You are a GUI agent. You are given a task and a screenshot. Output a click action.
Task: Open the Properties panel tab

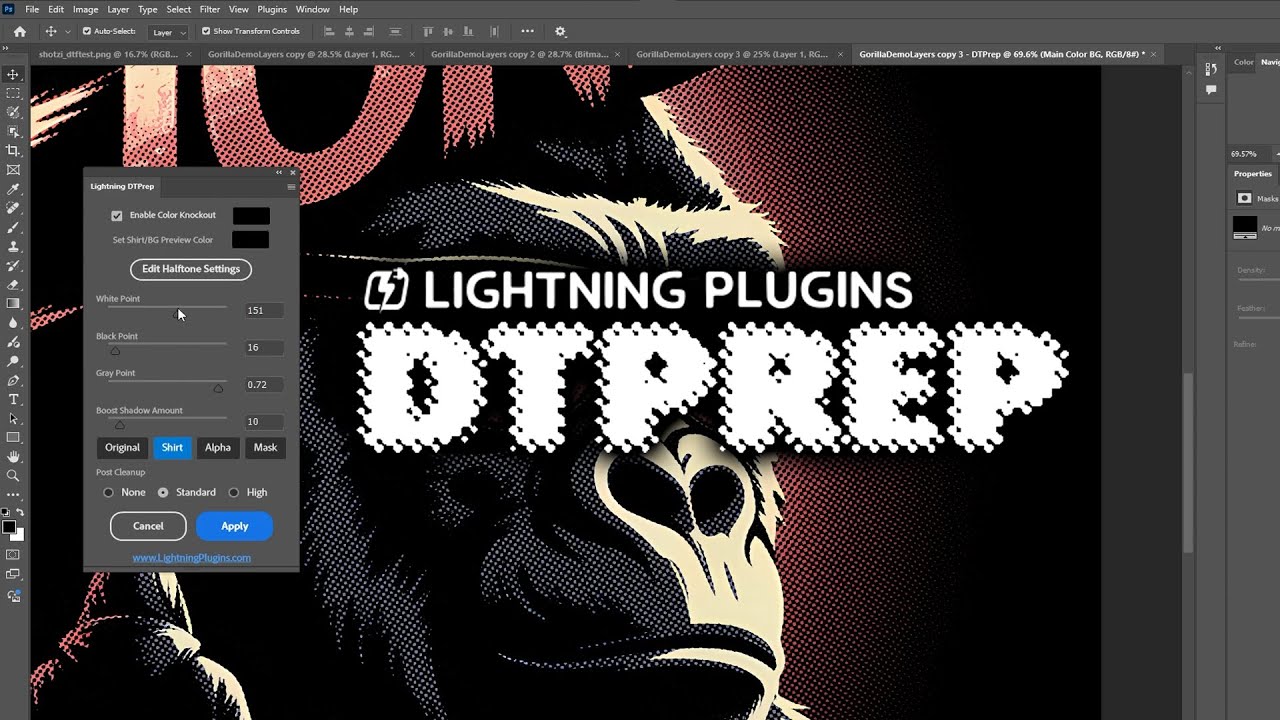point(1253,174)
